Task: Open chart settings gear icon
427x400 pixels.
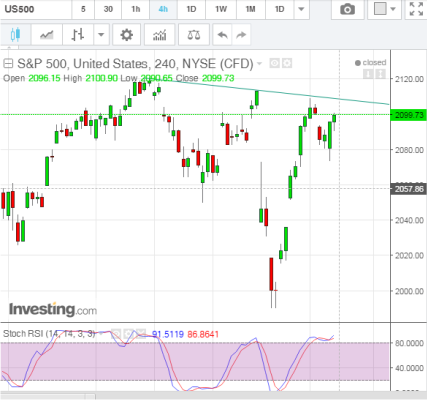Action: pyautogui.click(x=126, y=34)
